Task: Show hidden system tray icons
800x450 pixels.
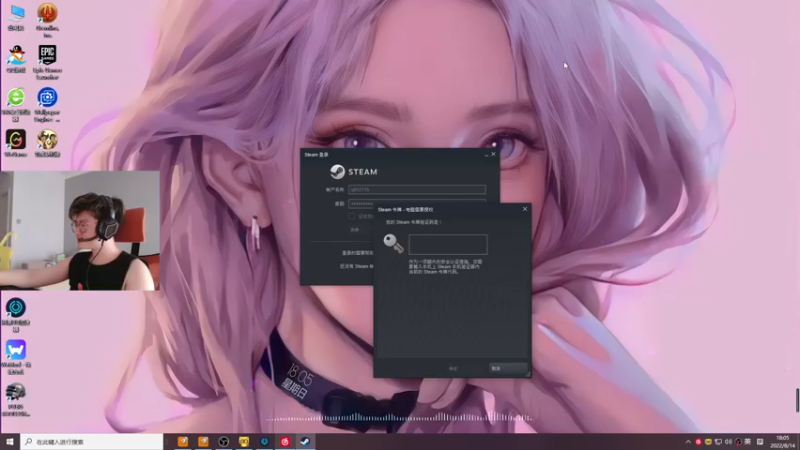Action: click(x=688, y=442)
